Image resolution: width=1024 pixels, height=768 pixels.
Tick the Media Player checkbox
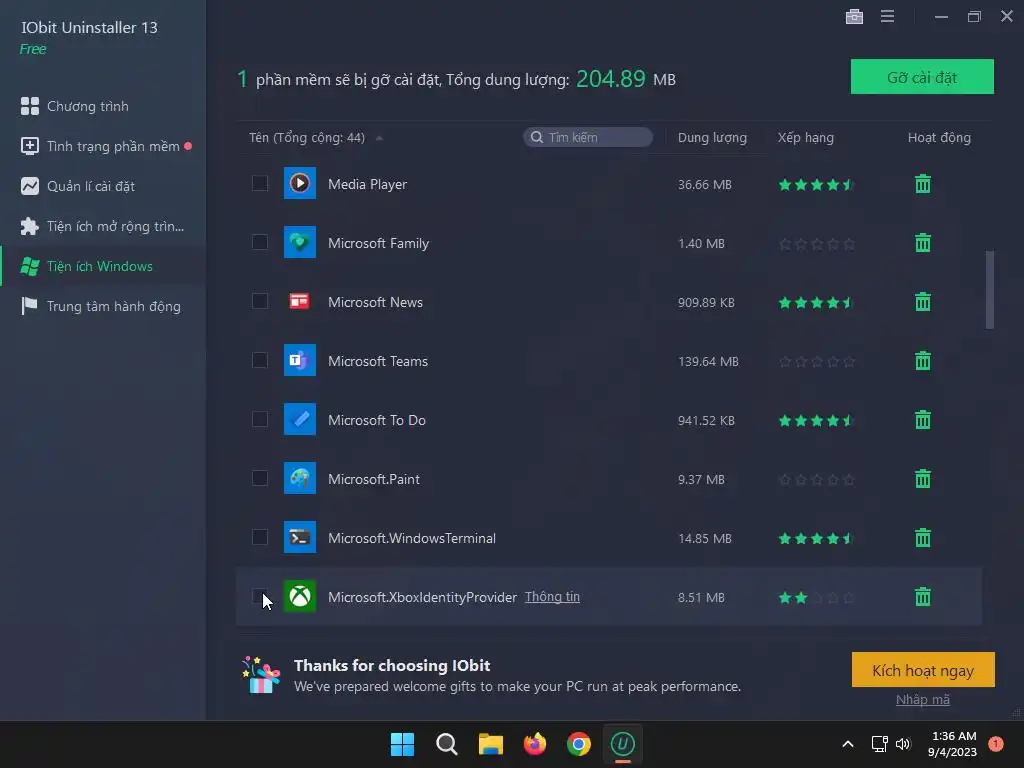(260, 183)
